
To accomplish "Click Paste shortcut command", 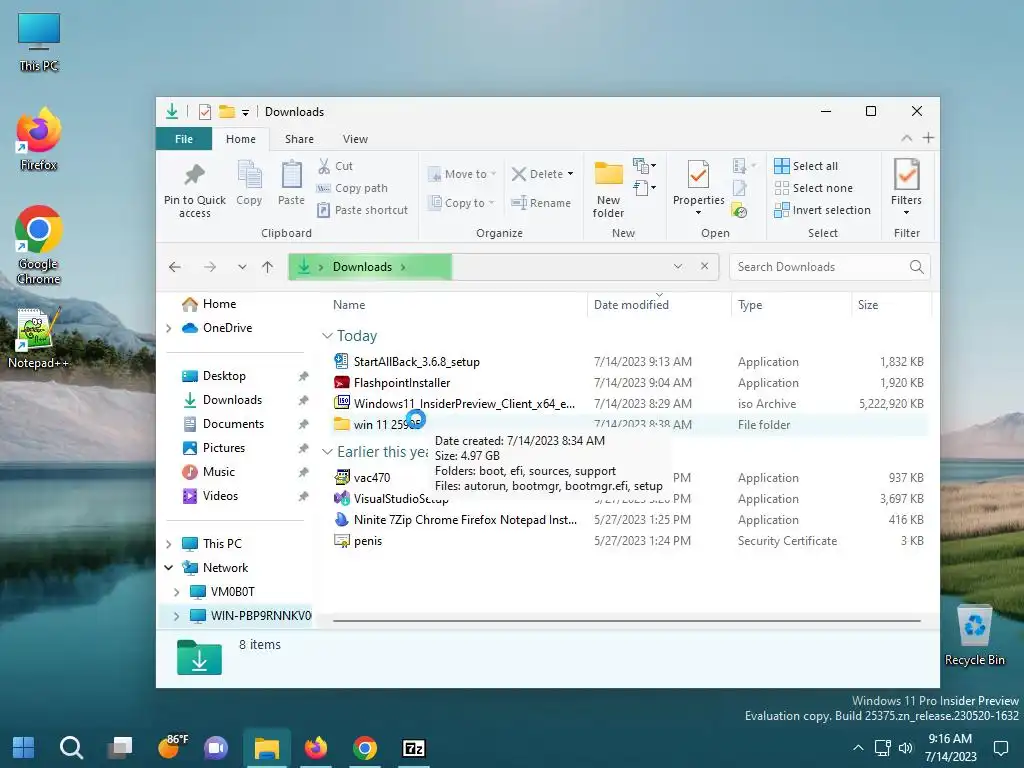I will click(x=362, y=210).
